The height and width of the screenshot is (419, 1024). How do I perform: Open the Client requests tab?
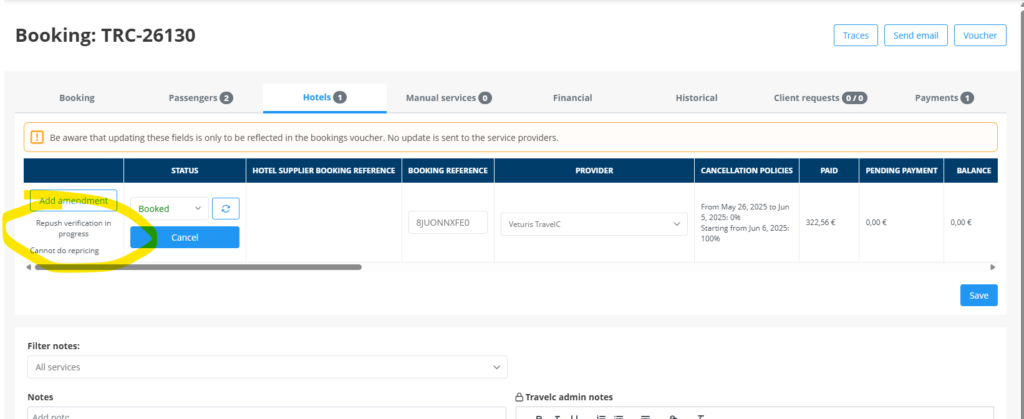click(x=819, y=98)
